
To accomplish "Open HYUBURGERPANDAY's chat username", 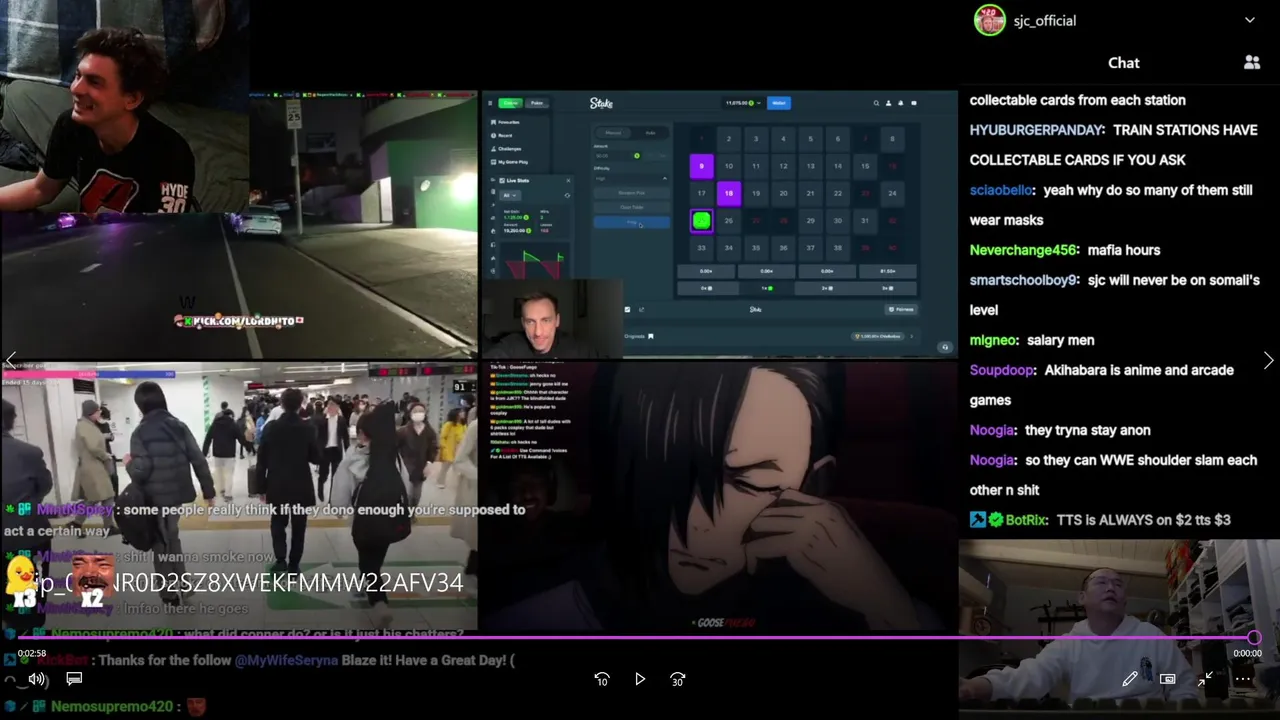I will click(1036, 130).
